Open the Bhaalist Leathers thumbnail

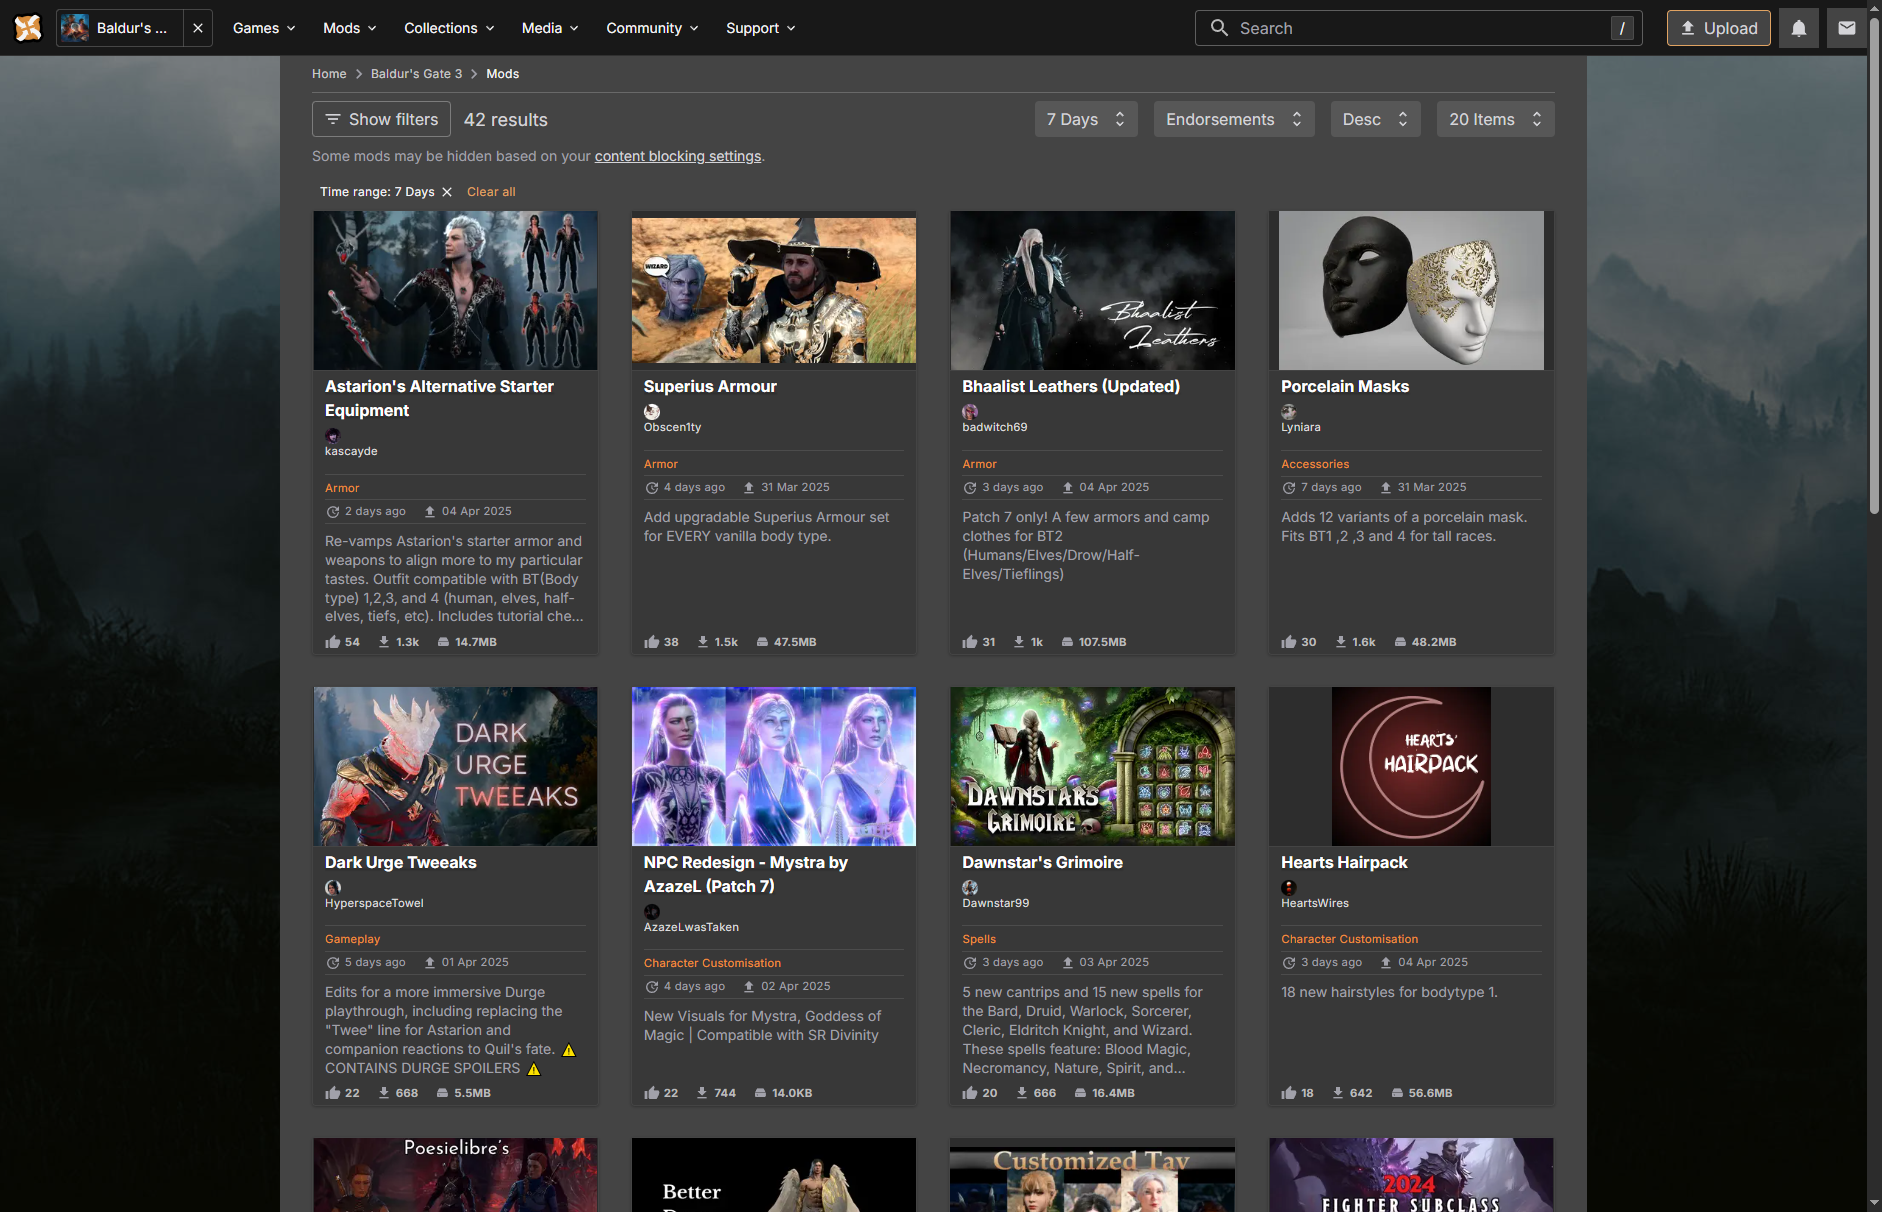click(1092, 290)
